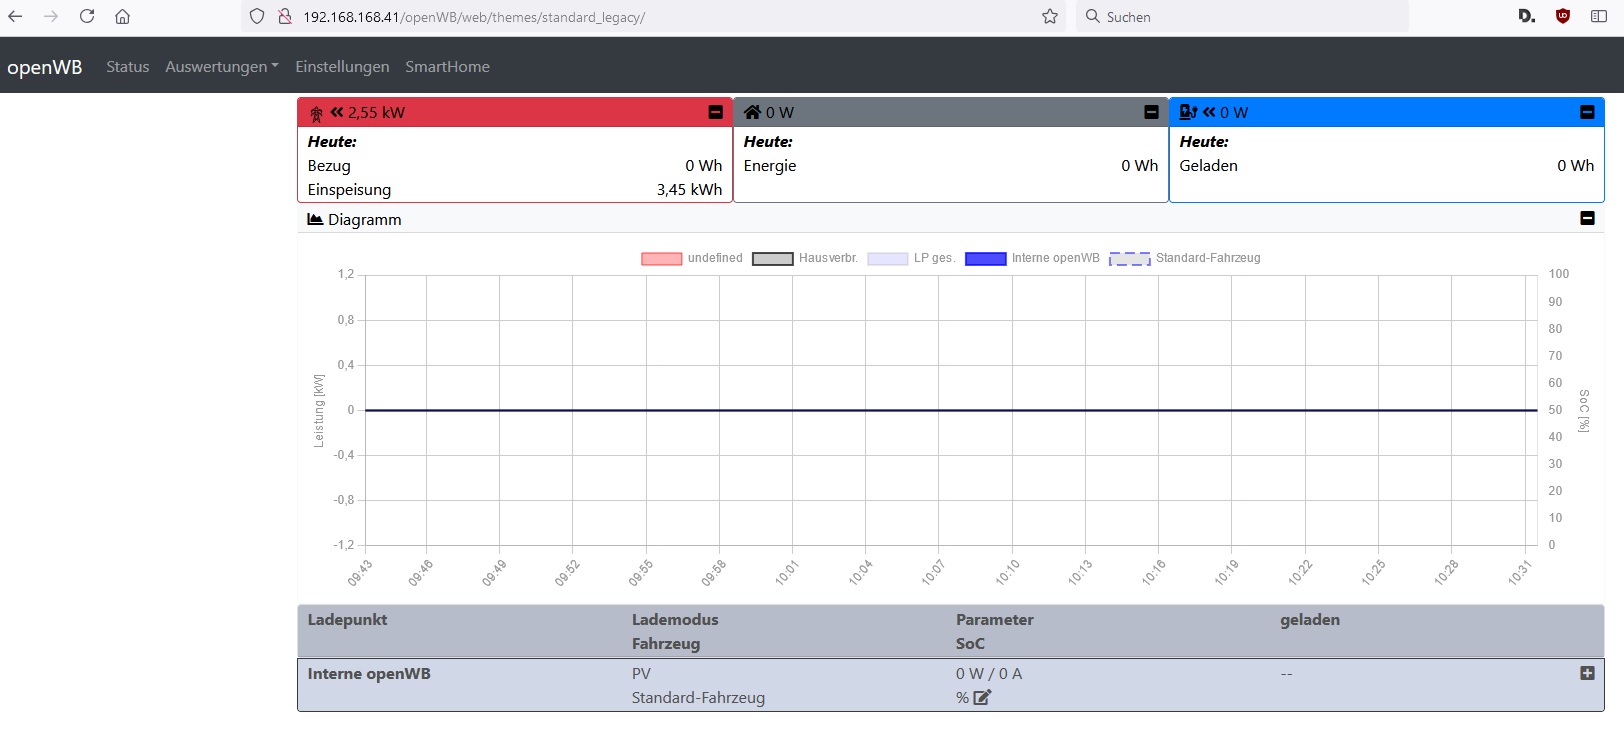Viewport: 1624px width, 736px height.
Task: Click the grid pylon icon in red panel
Action: tap(316, 113)
